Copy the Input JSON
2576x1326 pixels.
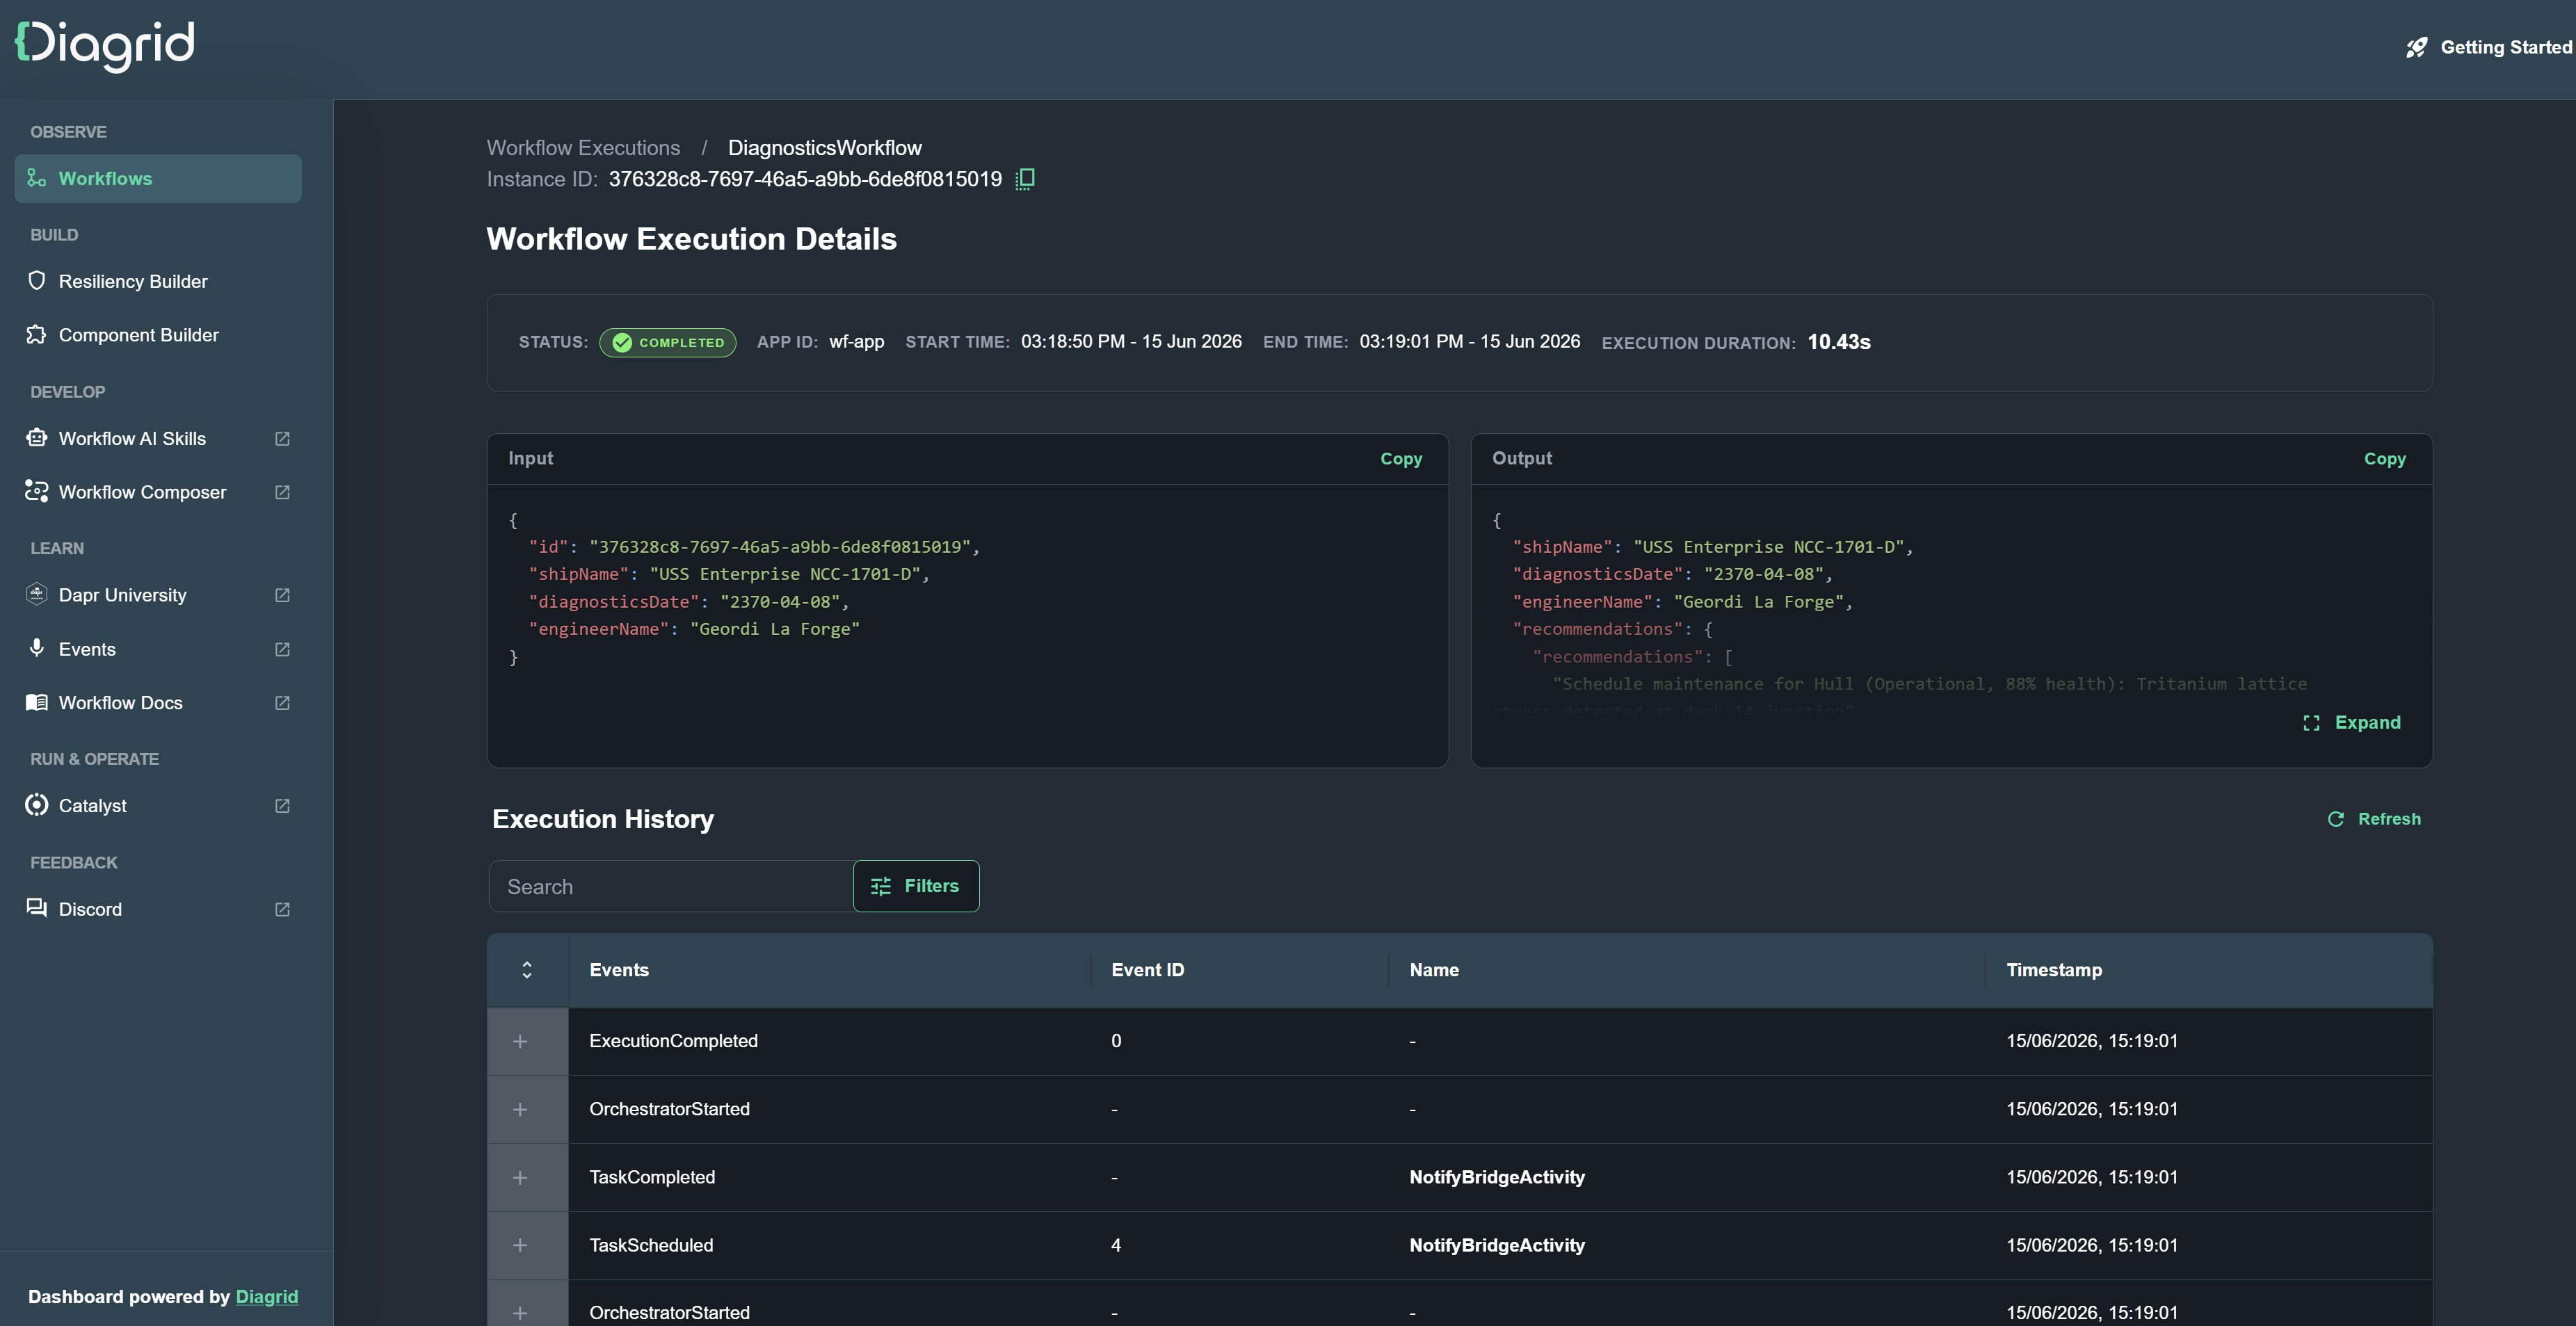pos(1401,458)
